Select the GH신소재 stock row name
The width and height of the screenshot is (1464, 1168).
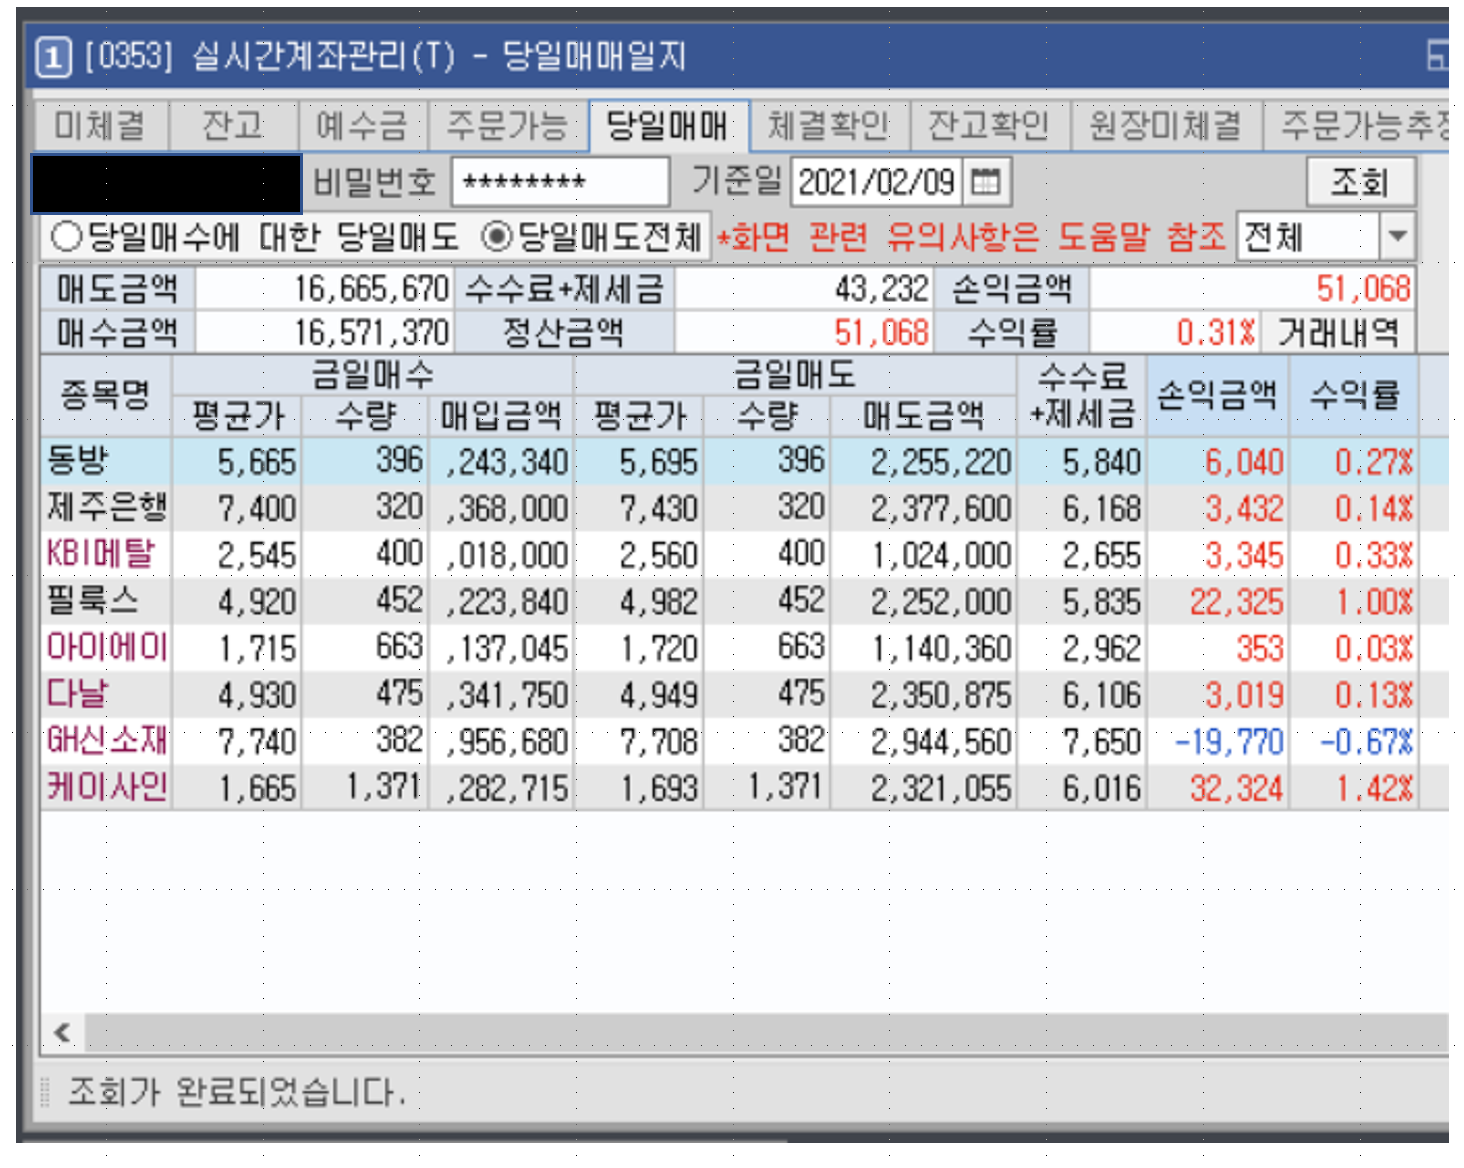[106, 740]
